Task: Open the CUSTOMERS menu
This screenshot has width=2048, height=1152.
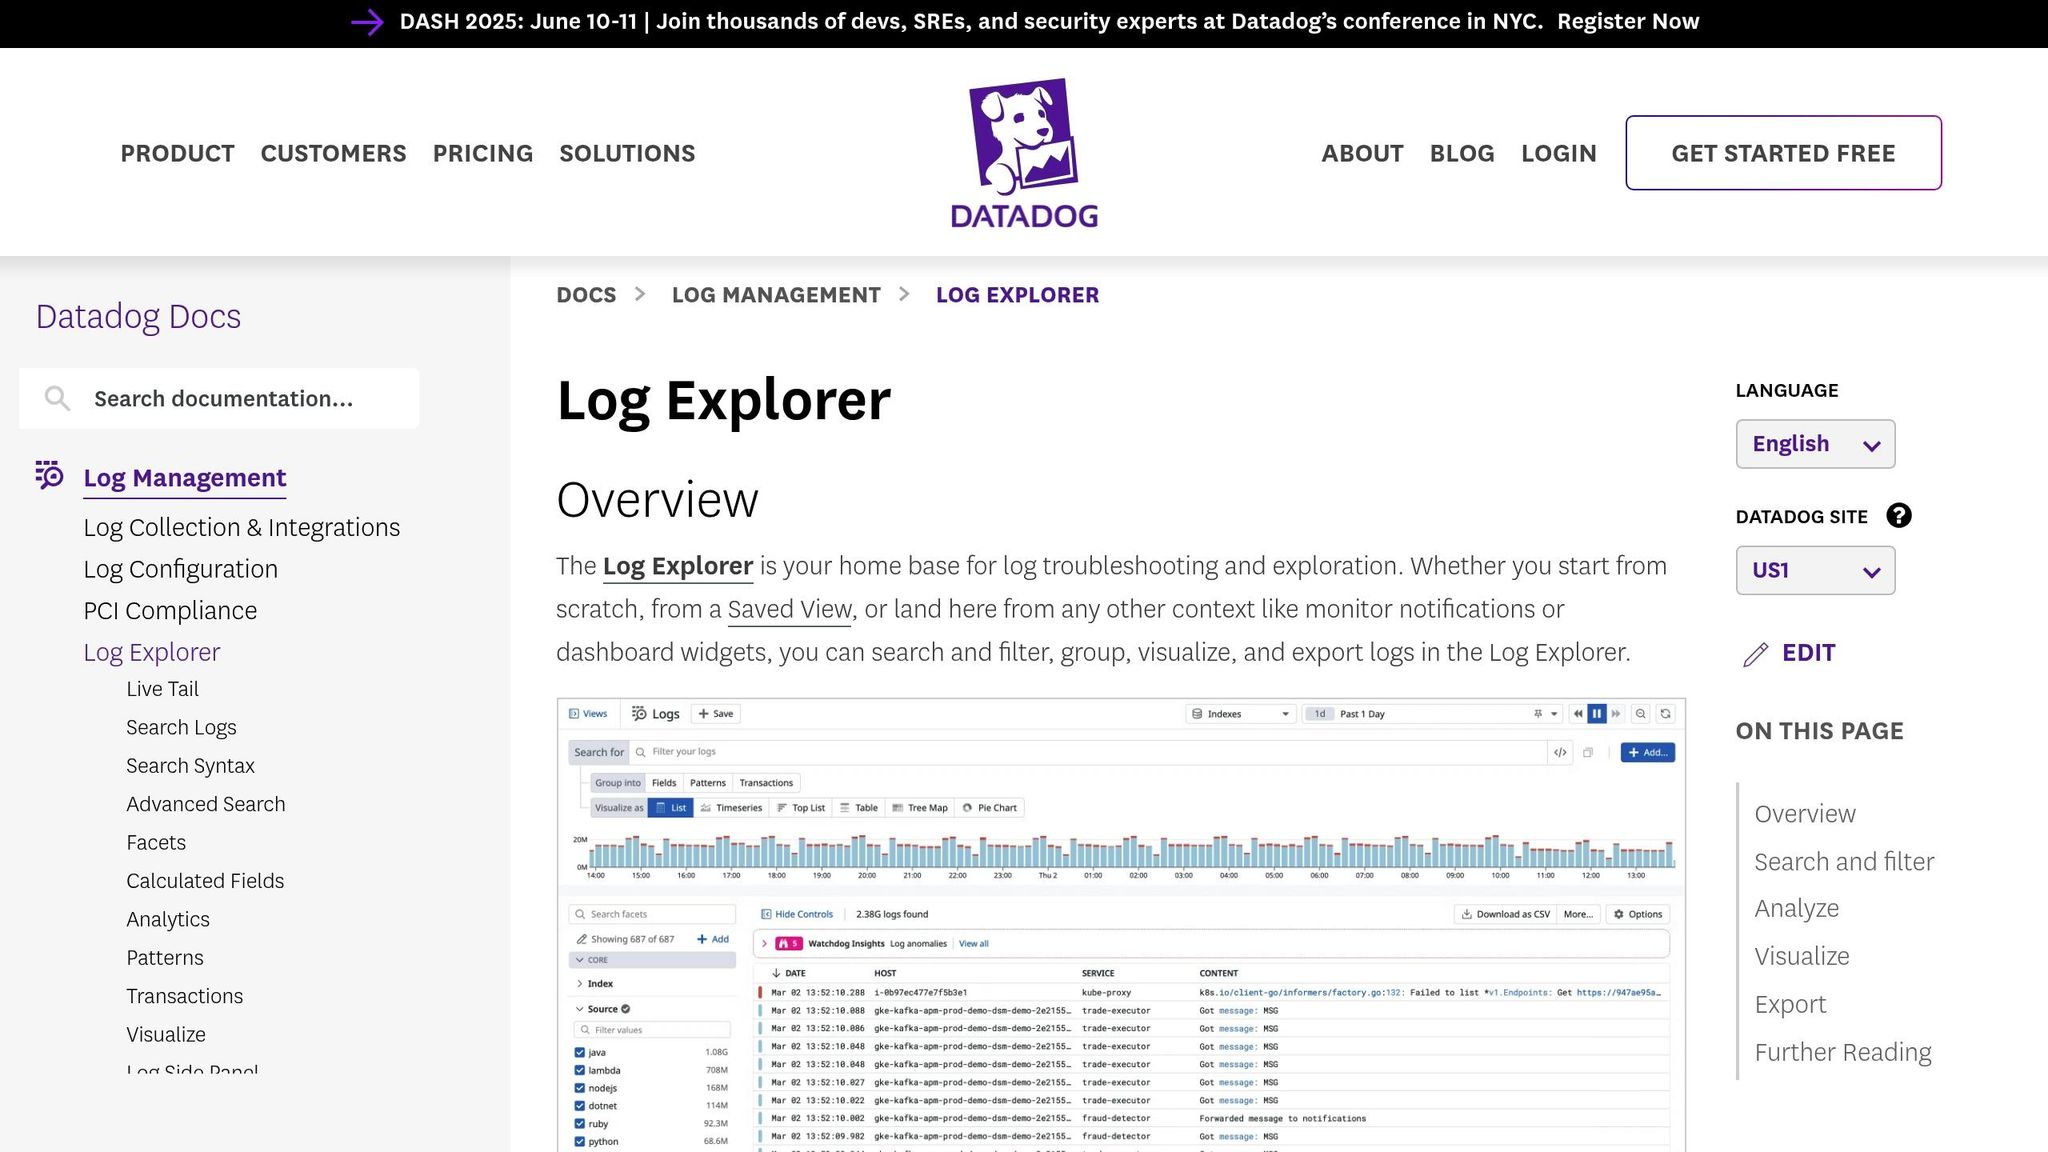Action: point(333,153)
